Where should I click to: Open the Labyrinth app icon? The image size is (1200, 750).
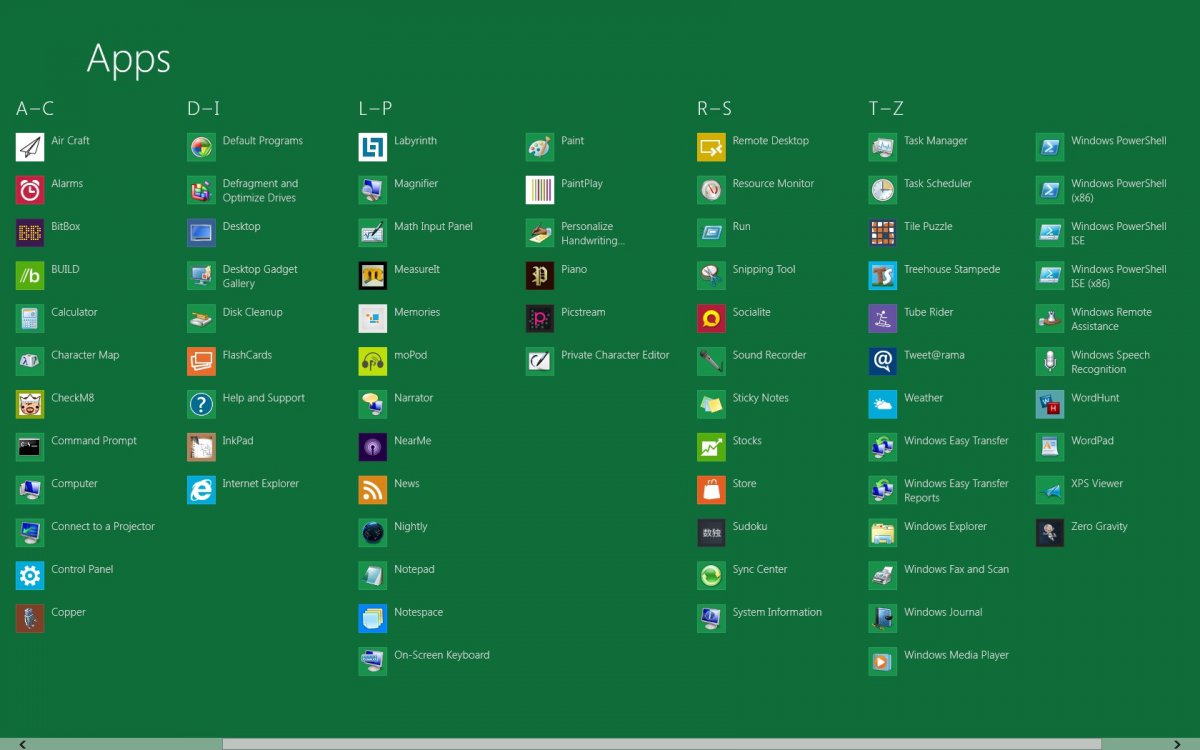pos(373,147)
